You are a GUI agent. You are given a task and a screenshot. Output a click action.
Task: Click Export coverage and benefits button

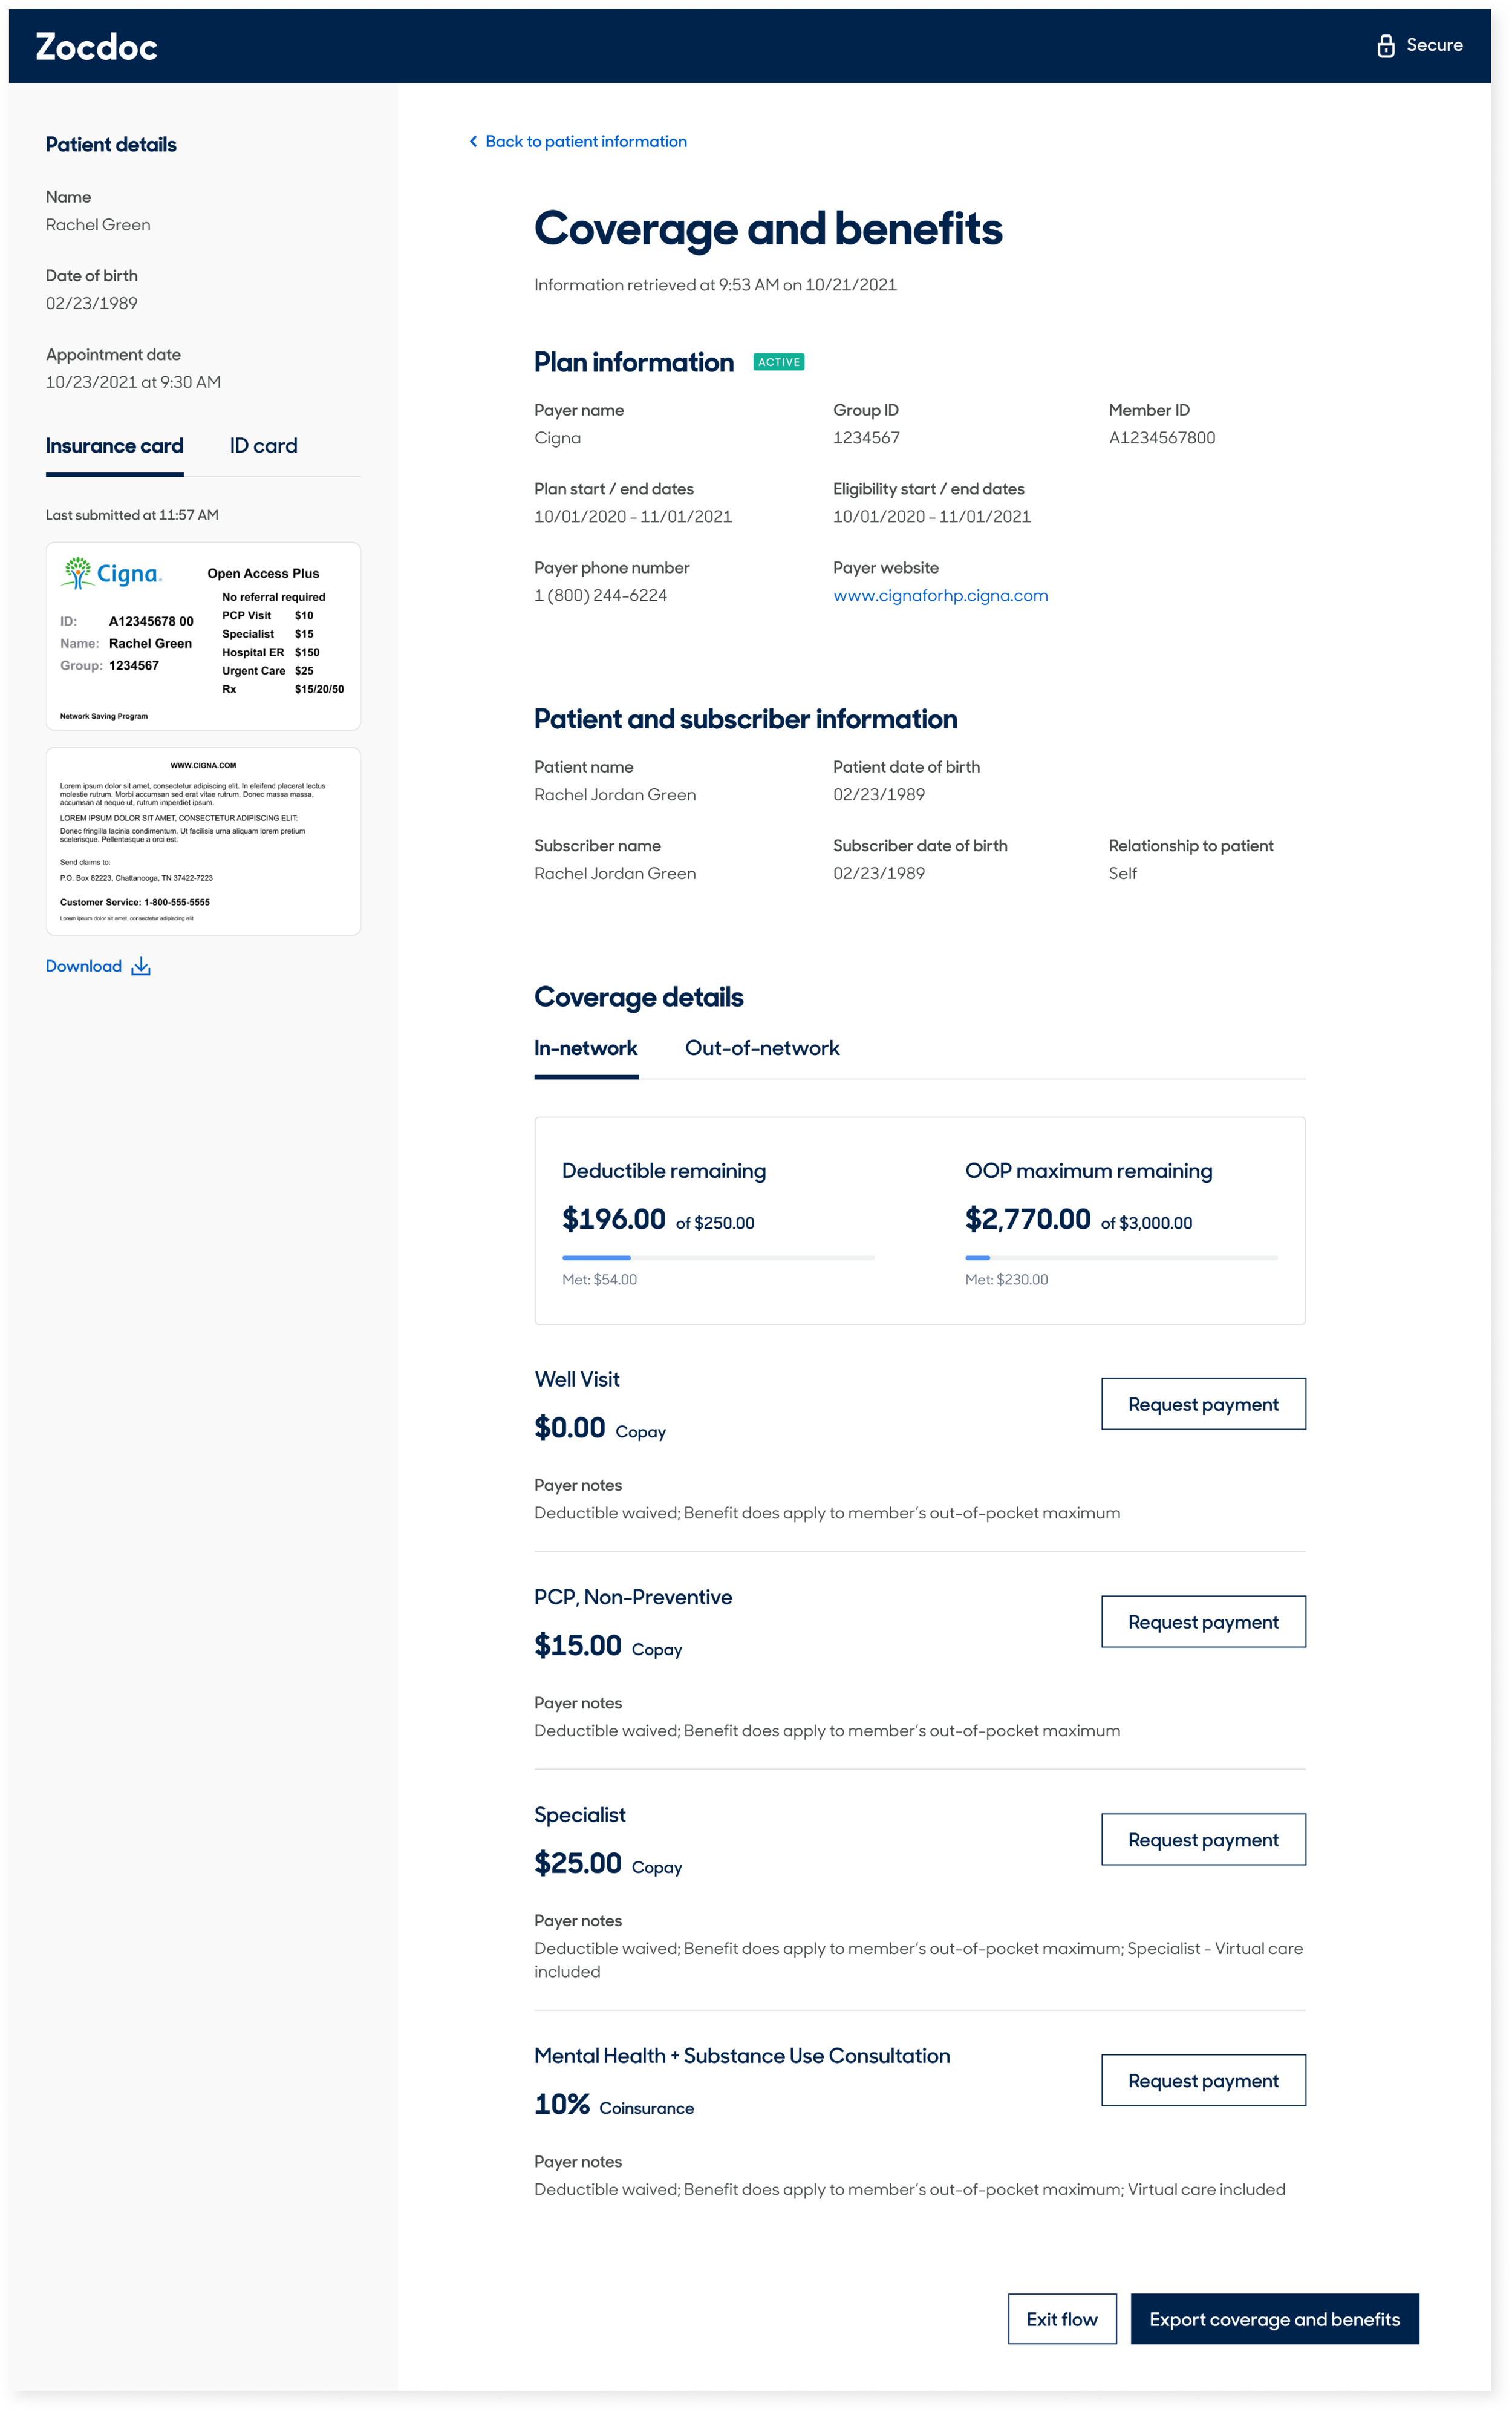1274,2319
